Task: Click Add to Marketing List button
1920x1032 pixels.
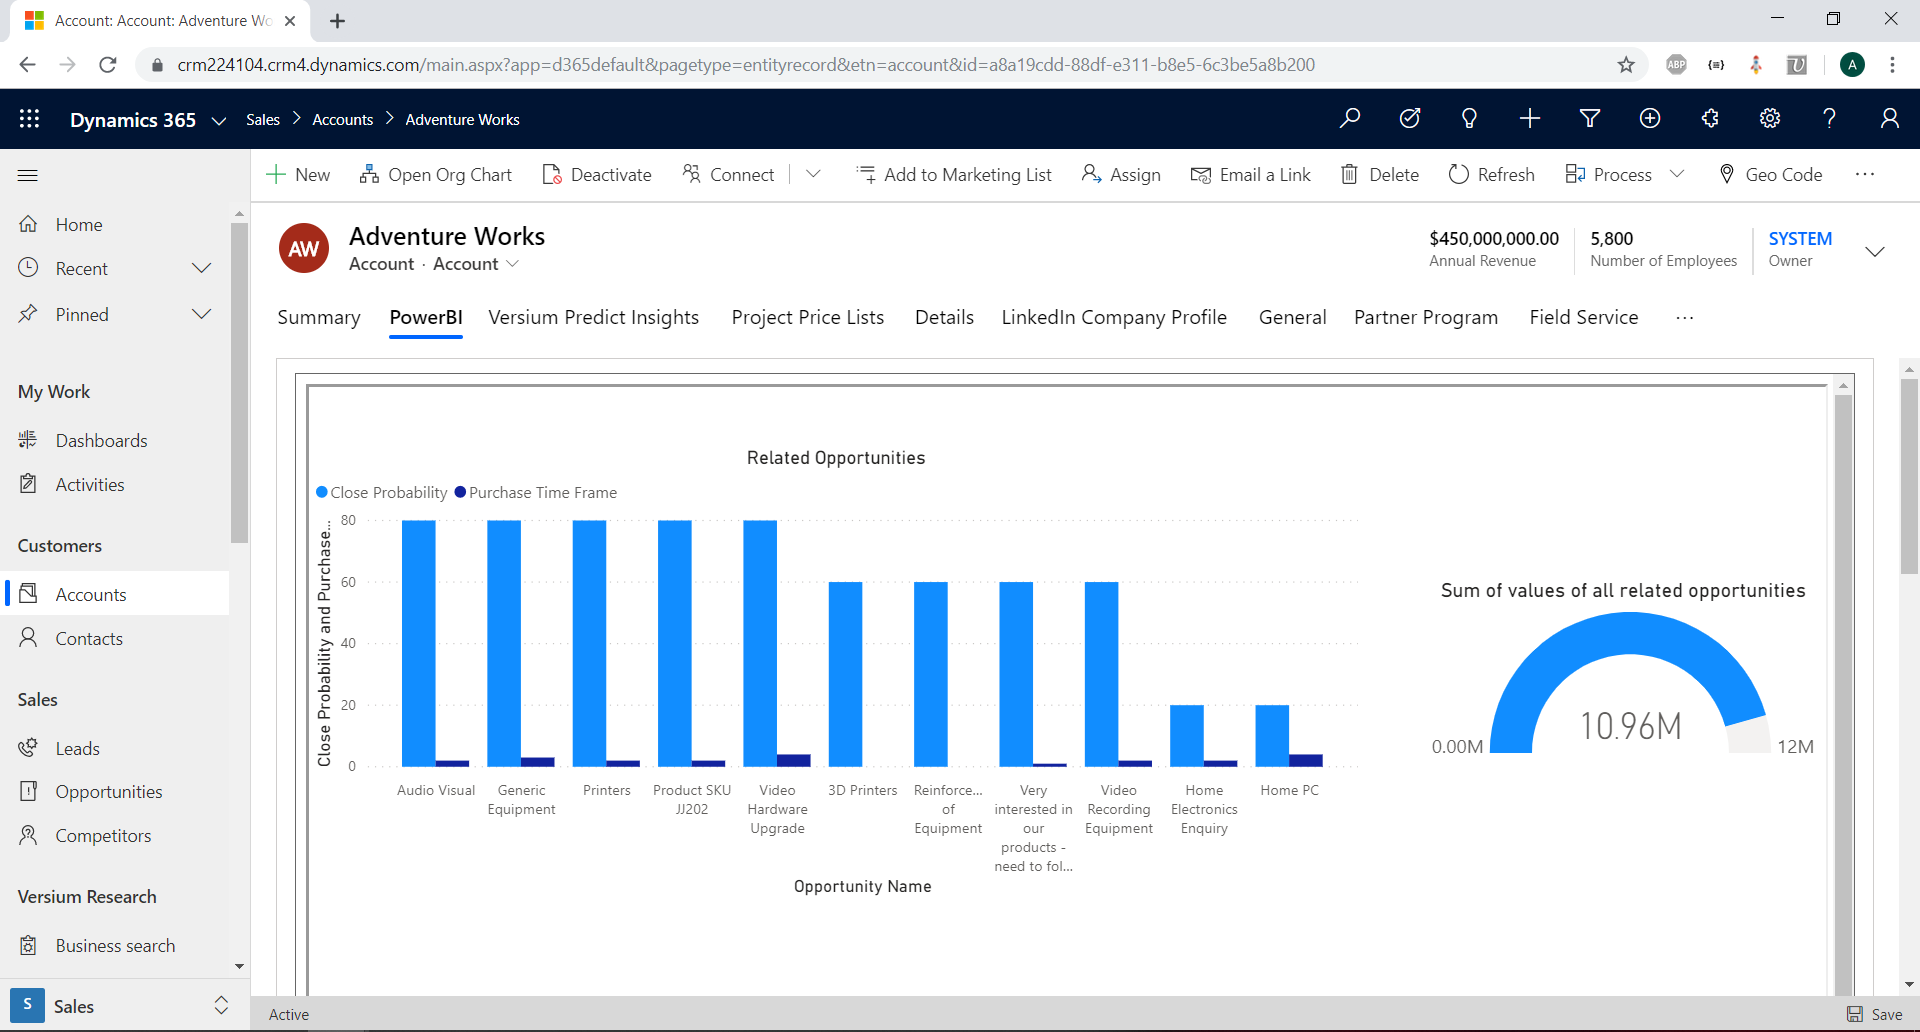Action: click(955, 174)
